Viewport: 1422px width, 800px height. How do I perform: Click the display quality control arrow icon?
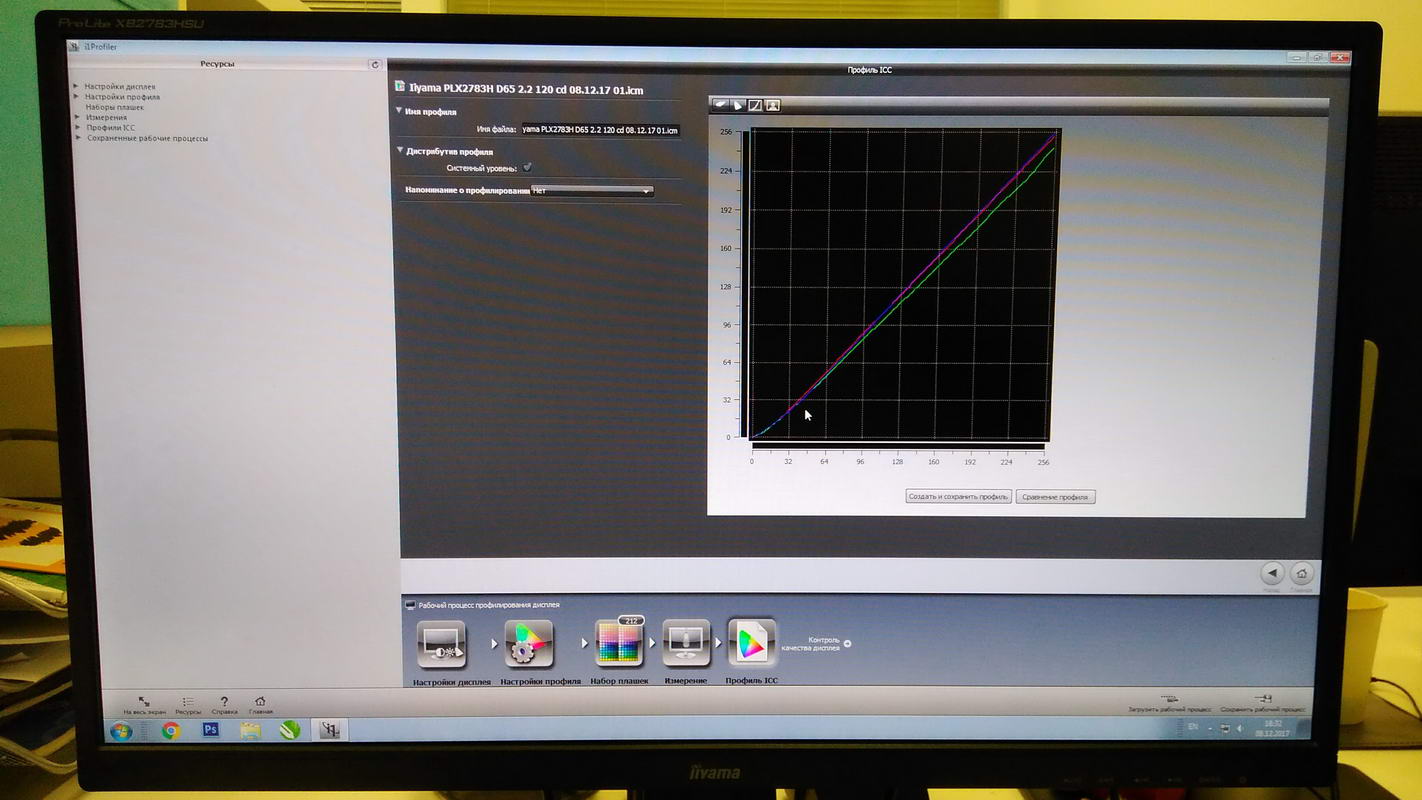point(847,643)
